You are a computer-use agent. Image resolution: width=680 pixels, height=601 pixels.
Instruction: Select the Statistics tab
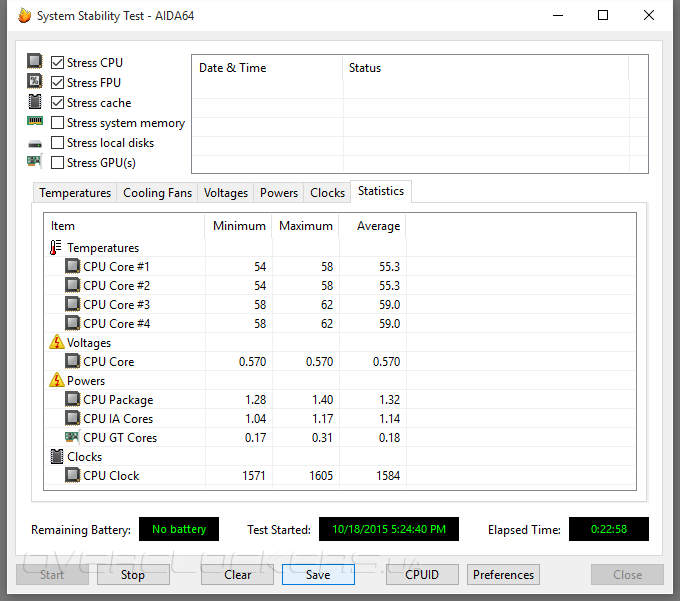point(381,191)
